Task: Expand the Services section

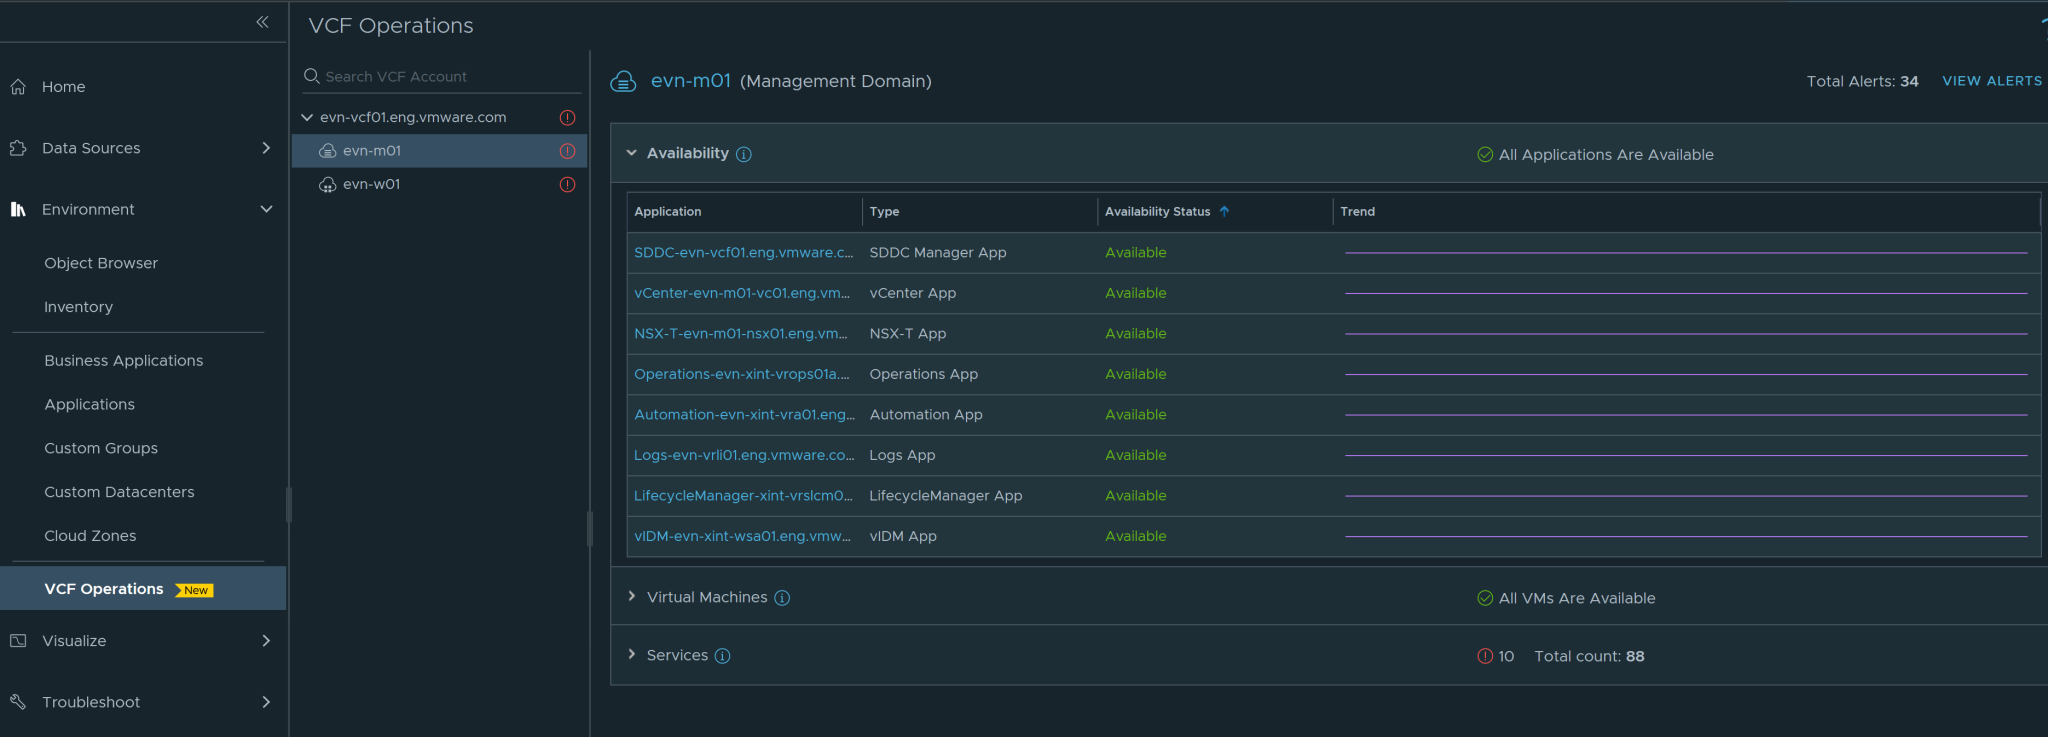Action: (632, 654)
